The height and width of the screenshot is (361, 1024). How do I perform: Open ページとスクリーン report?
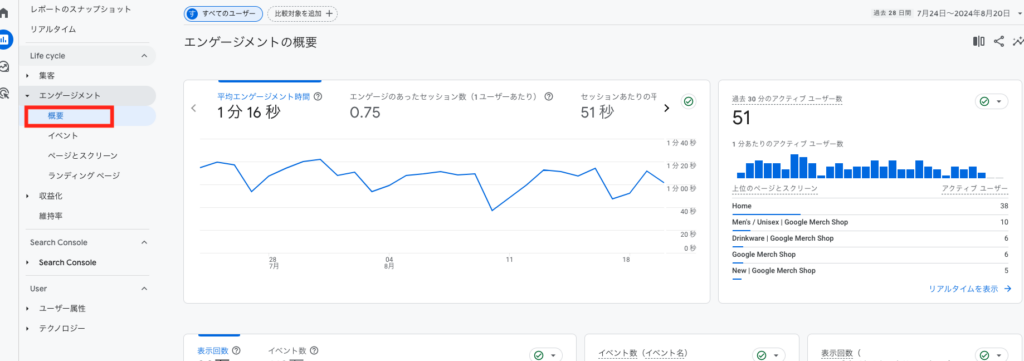click(x=82, y=156)
